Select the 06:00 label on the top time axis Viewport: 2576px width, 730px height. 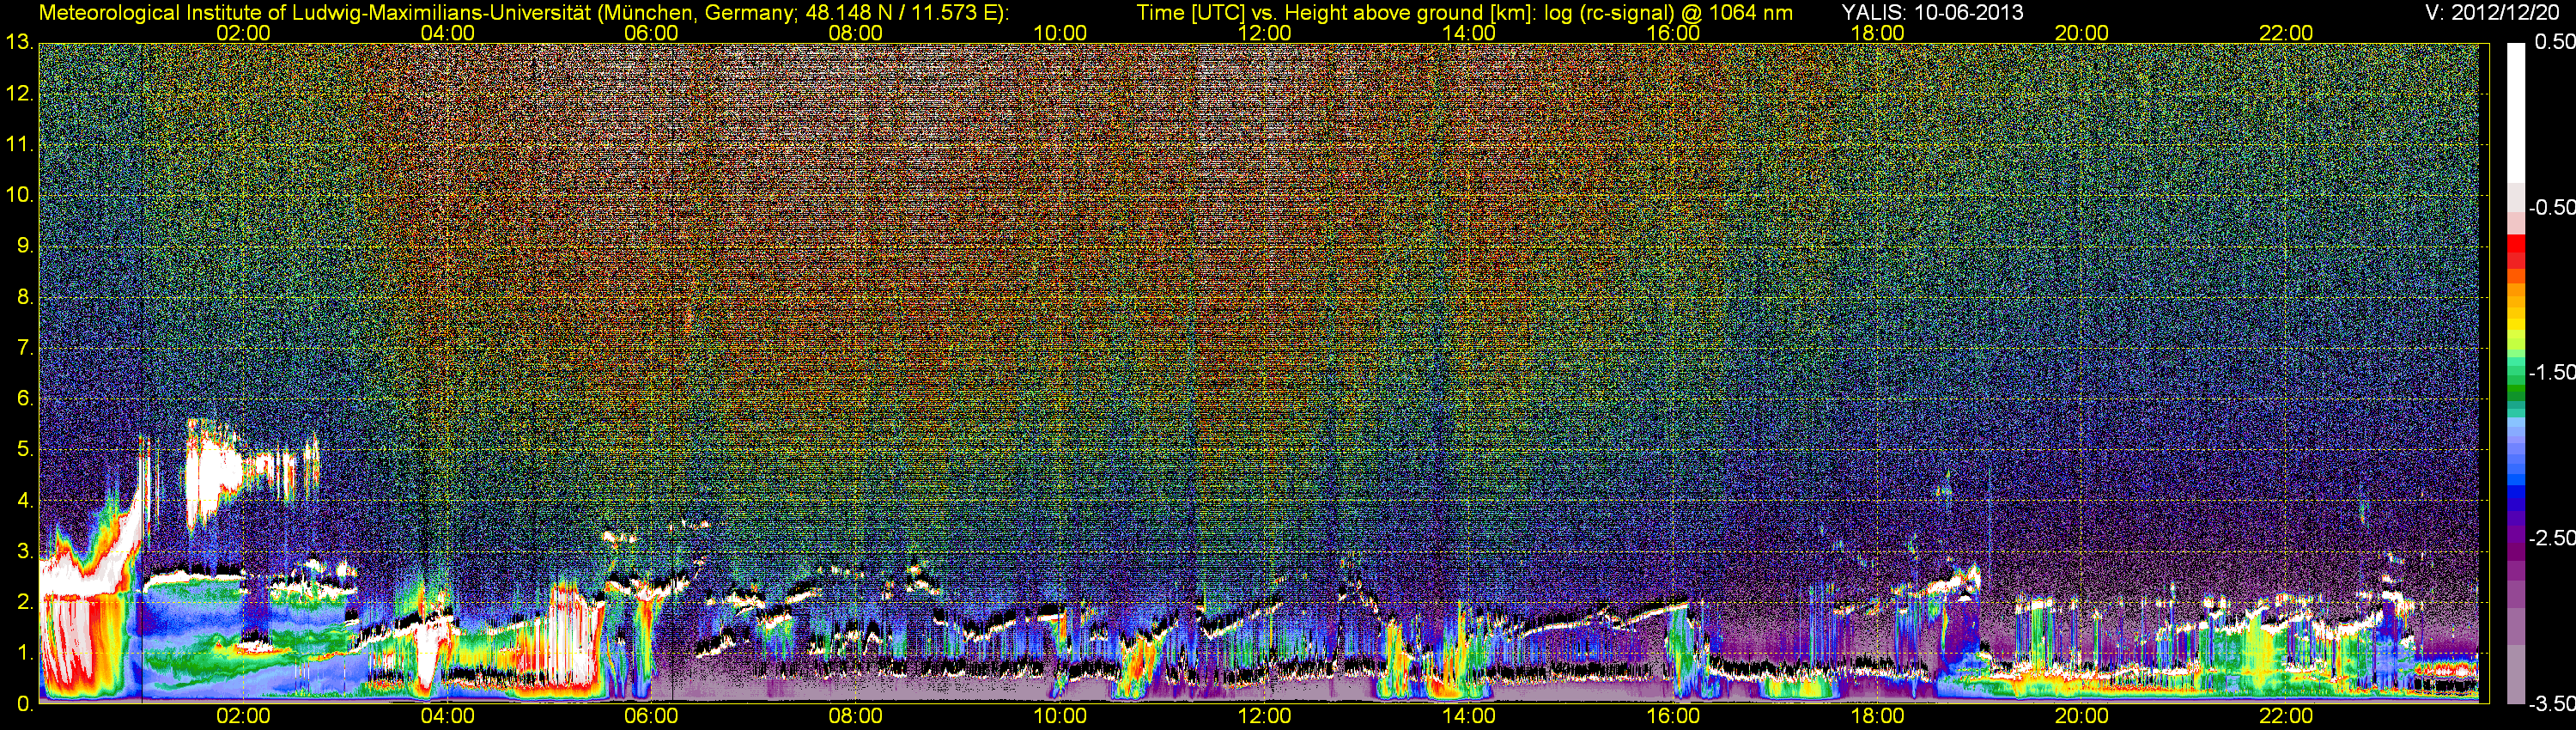tap(651, 33)
